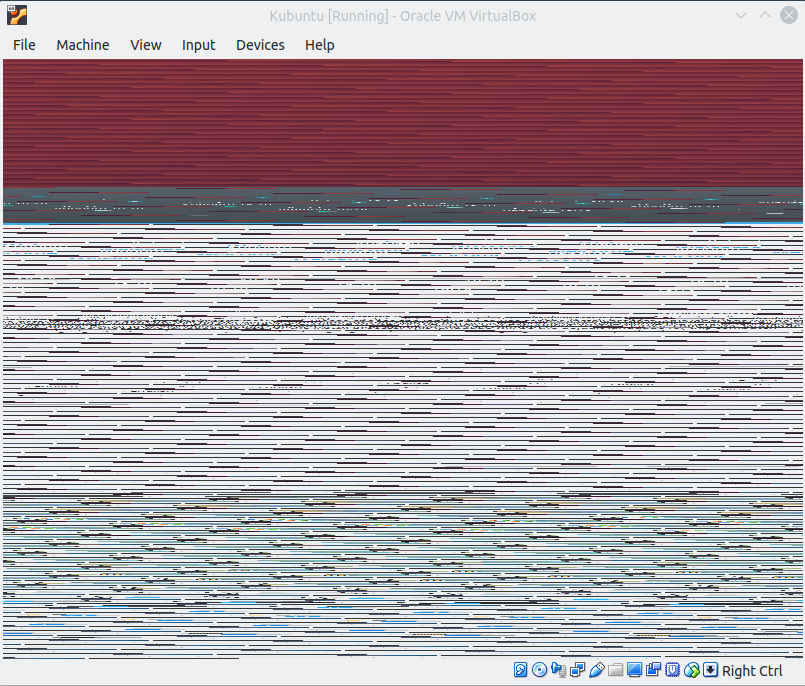Toggle the mouse integration indicator
Viewport: 805px width, 686px height.
[x=692, y=670]
